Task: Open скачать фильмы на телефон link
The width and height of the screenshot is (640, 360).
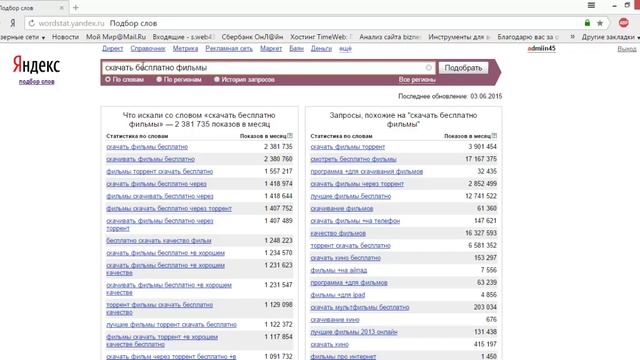Action: coord(355,221)
